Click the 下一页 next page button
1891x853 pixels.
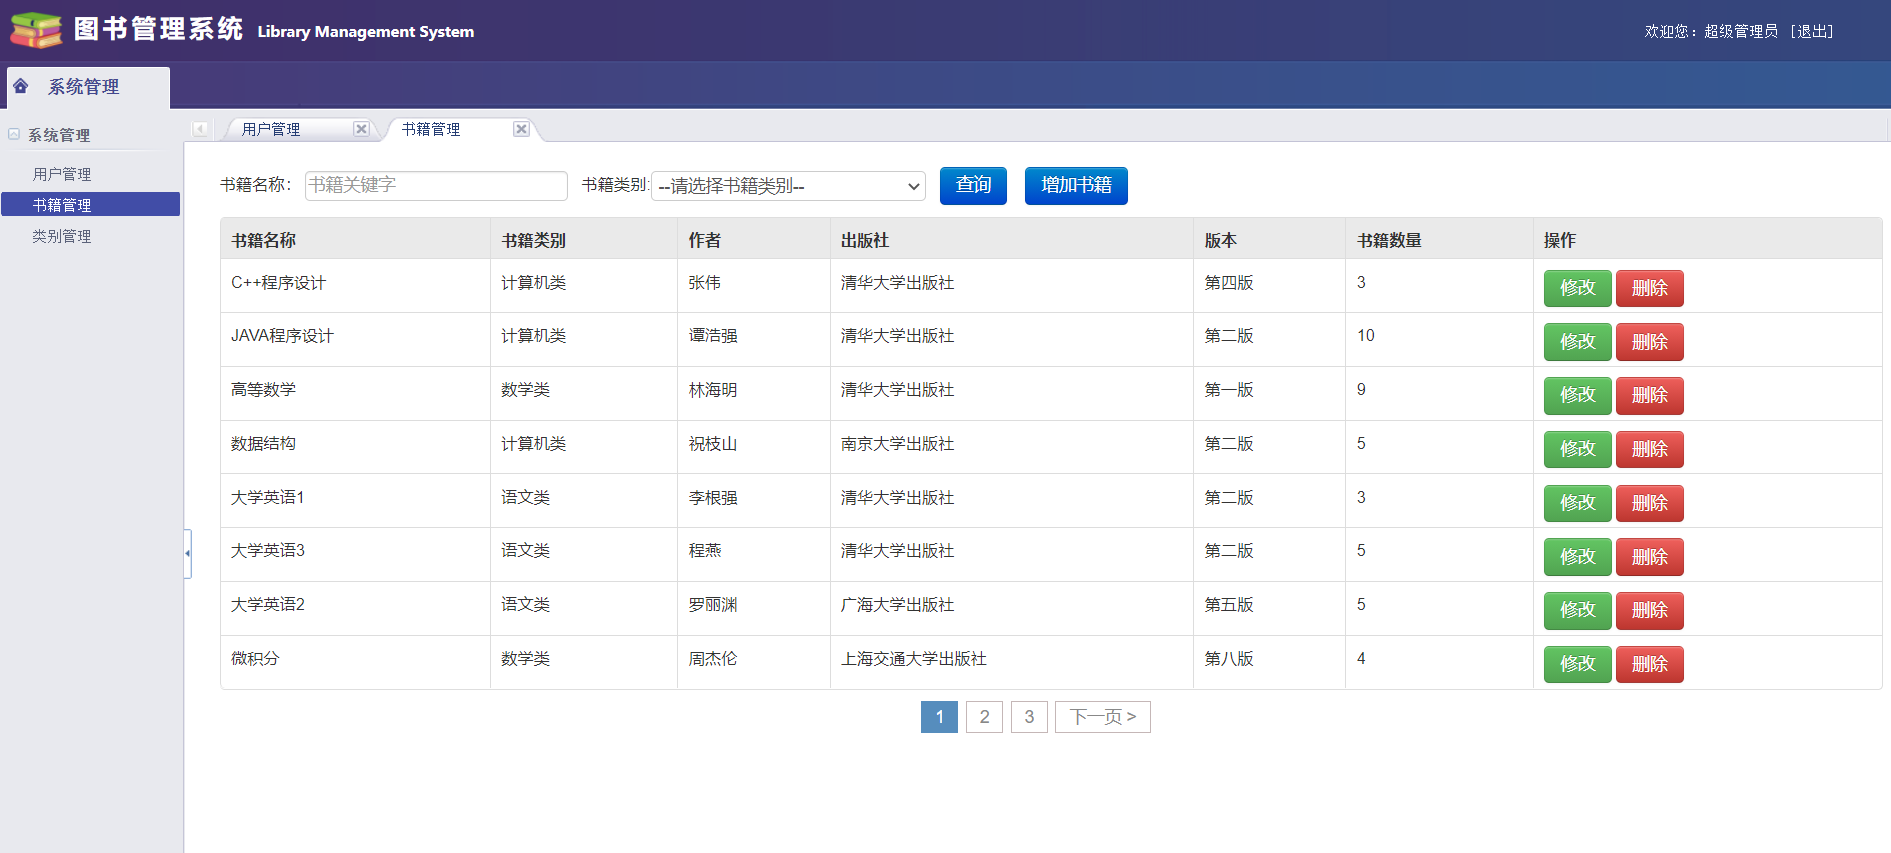1103,717
